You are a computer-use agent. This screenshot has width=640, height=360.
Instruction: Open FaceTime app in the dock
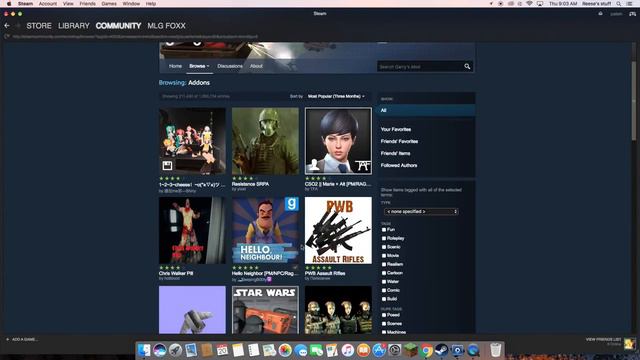[x=316, y=350]
